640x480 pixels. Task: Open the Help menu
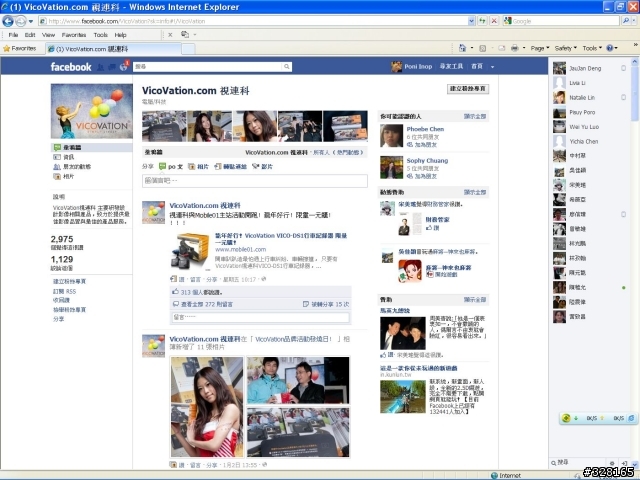(120, 35)
